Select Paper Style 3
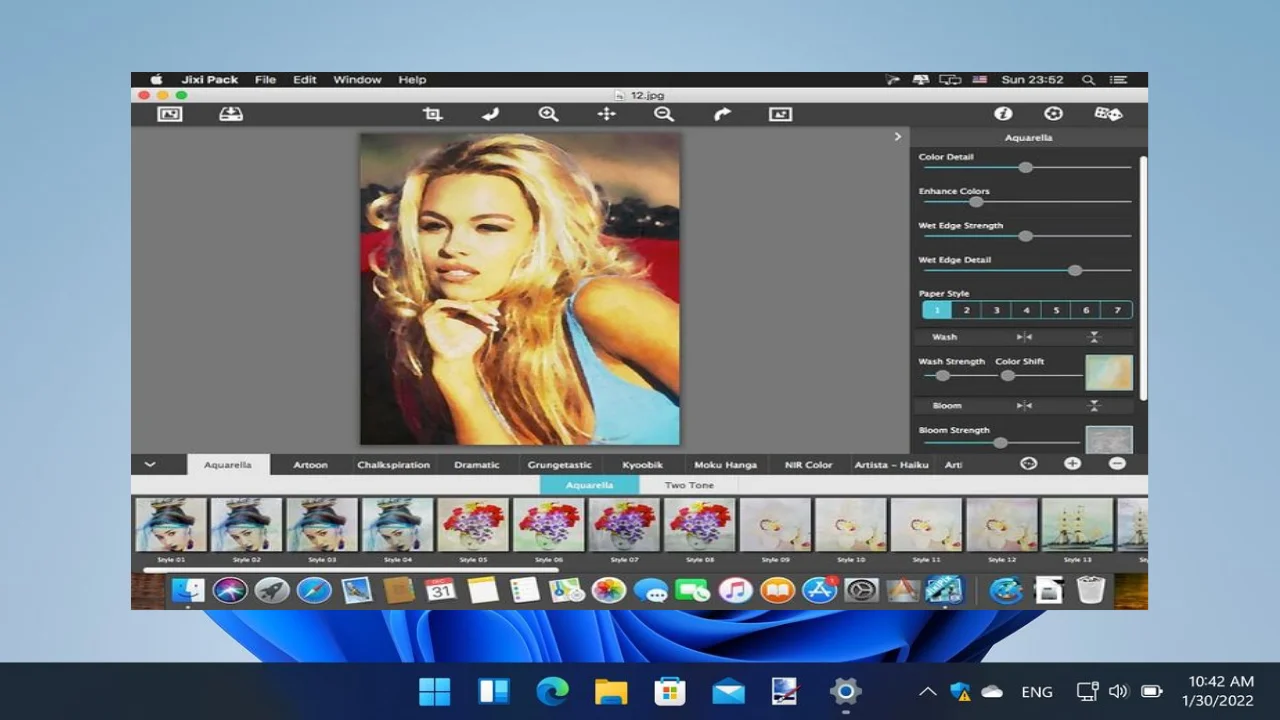Image resolution: width=1280 pixels, height=720 pixels. pos(997,310)
